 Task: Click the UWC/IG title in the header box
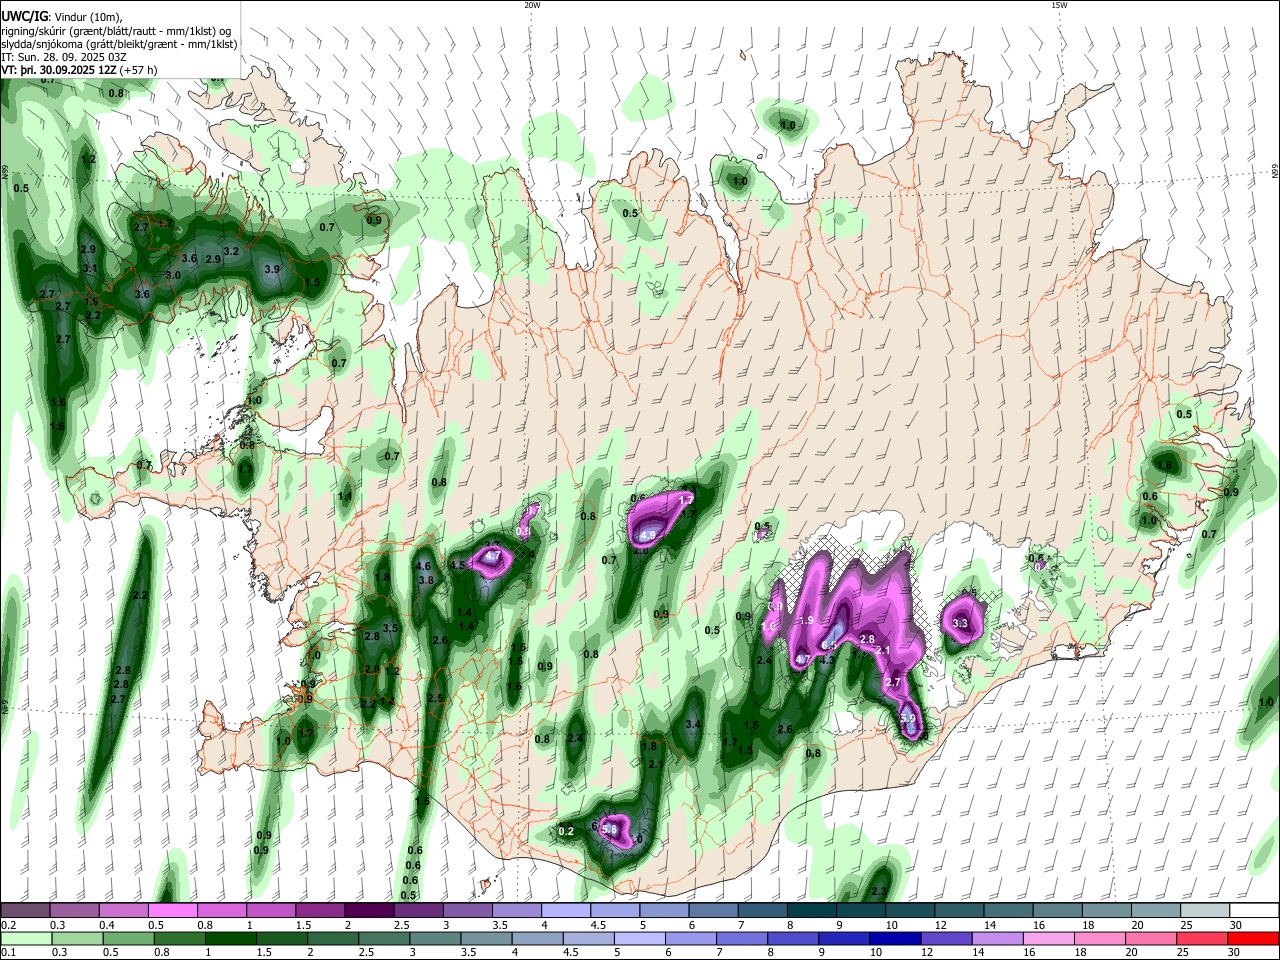(x=24, y=16)
